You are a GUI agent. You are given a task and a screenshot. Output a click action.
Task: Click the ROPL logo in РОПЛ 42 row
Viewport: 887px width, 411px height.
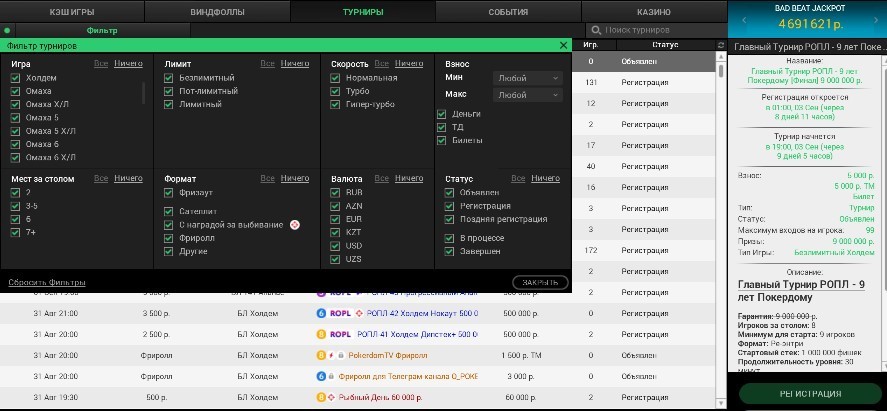point(340,312)
